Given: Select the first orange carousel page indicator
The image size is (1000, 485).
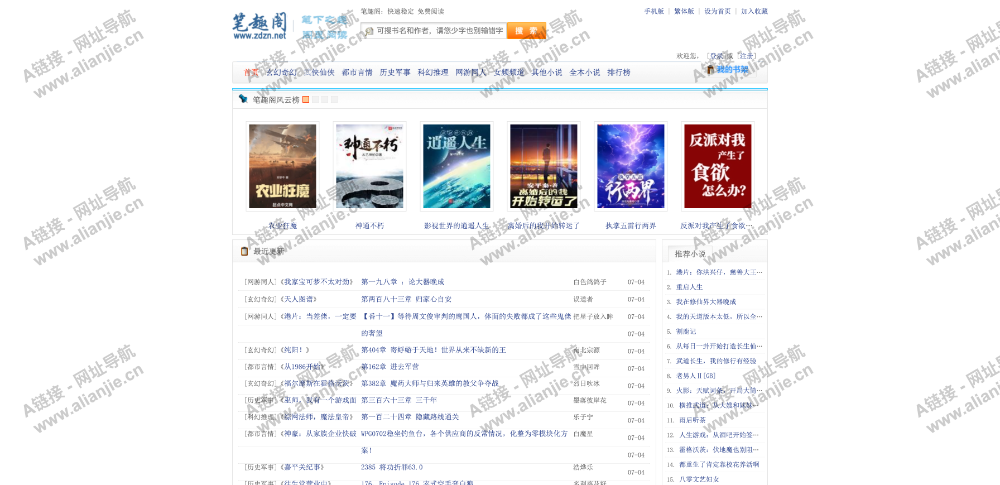Looking at the screenshot, I should pyautogui.click(x=305, y=100).
